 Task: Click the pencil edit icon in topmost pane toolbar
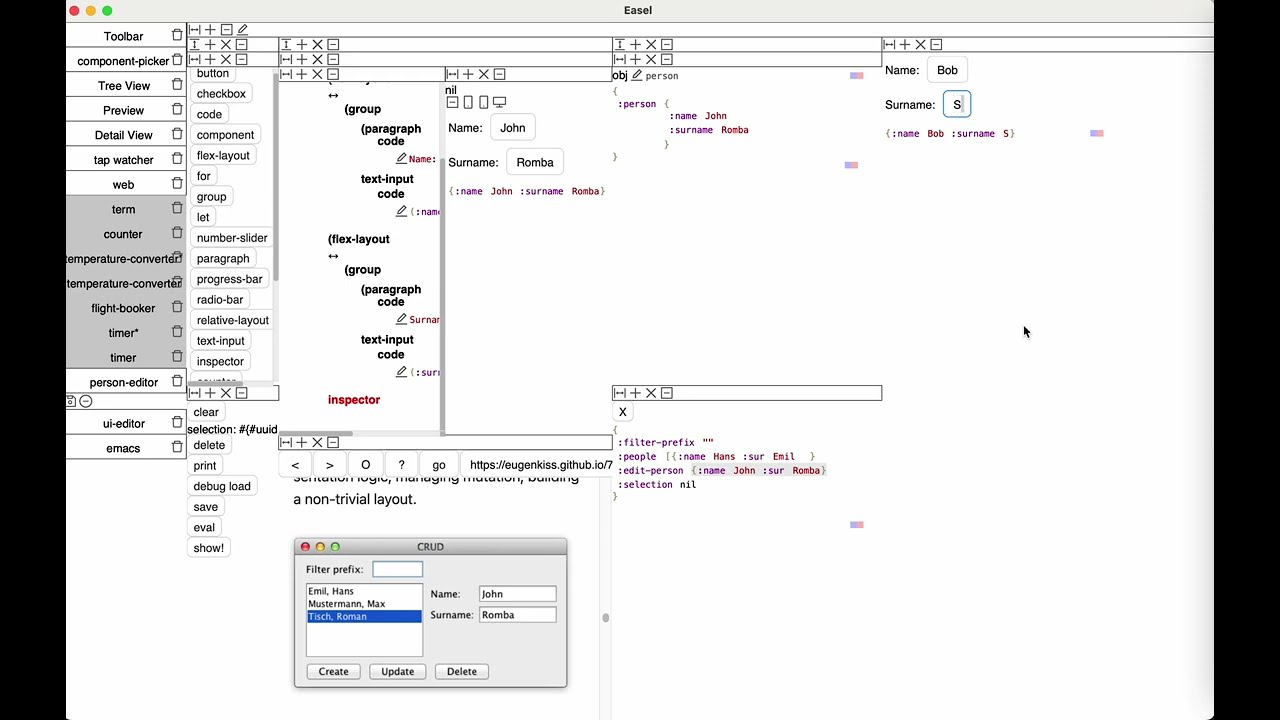(243, 30)
